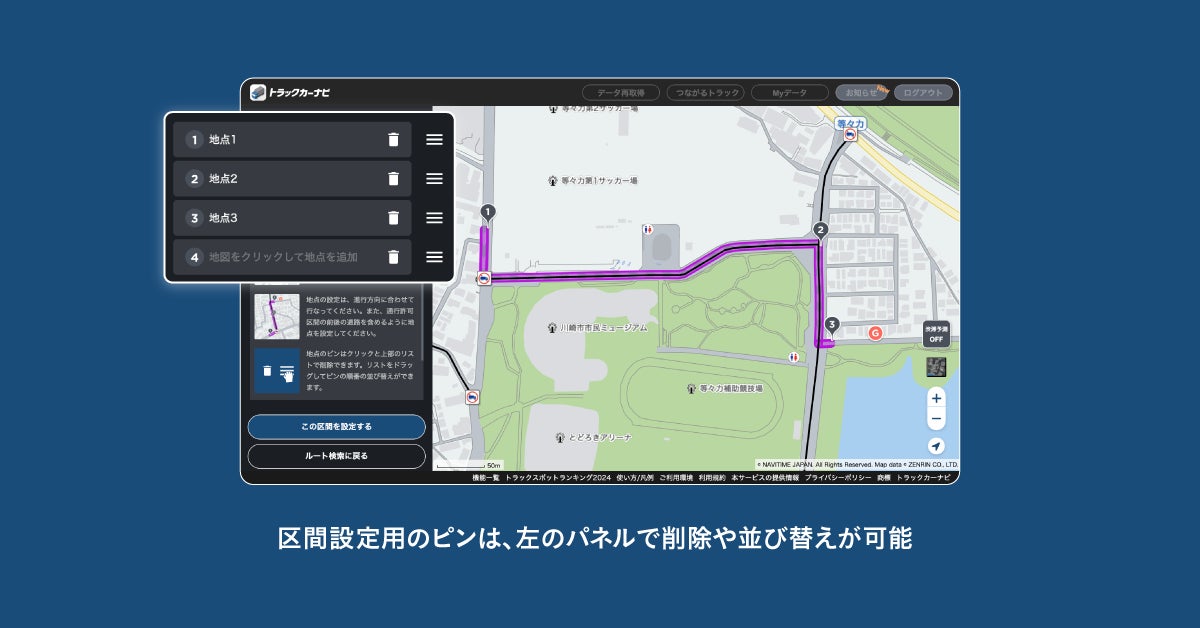The height and width of the screenshot is (628, 1200).
Task: Delete 地点1 with its trash icon
Action: [393, 140]
